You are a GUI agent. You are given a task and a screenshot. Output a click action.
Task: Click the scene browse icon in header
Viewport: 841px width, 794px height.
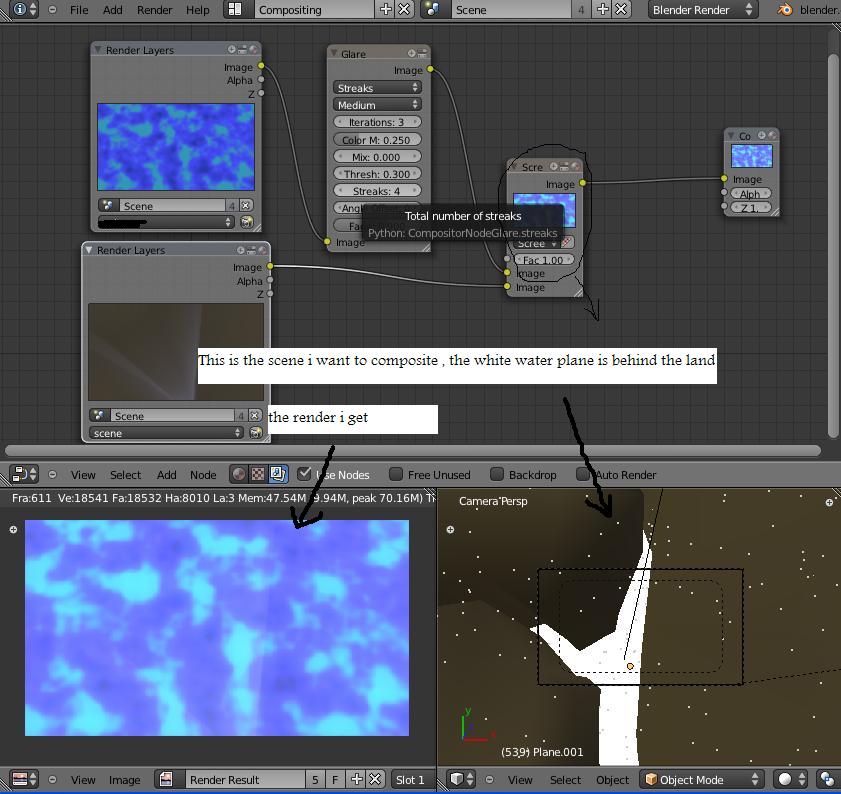pyautogui.click(x=433, y=9)
